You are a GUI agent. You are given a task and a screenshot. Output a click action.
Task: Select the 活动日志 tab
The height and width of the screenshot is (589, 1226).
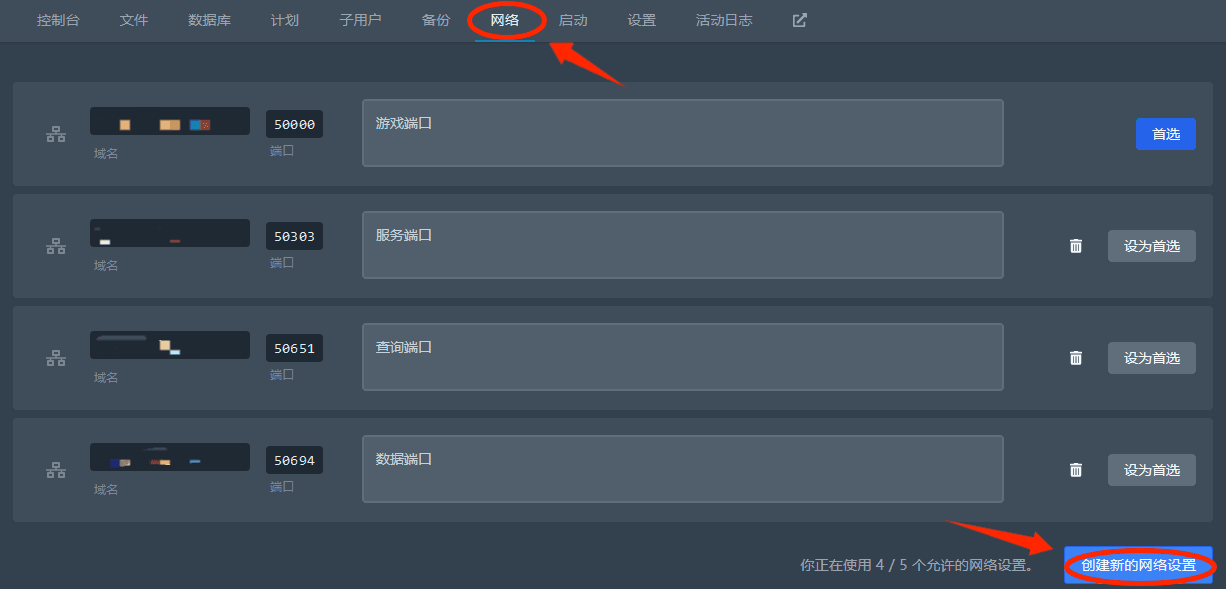724,20
